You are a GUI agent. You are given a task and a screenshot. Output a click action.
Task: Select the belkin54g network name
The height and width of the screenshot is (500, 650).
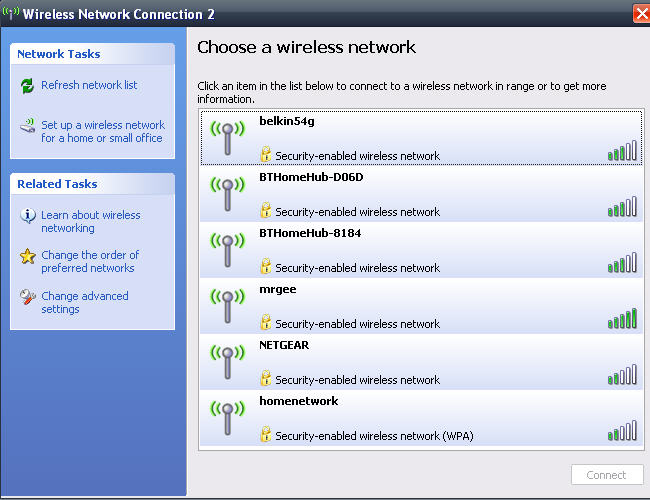click(287, 121)
